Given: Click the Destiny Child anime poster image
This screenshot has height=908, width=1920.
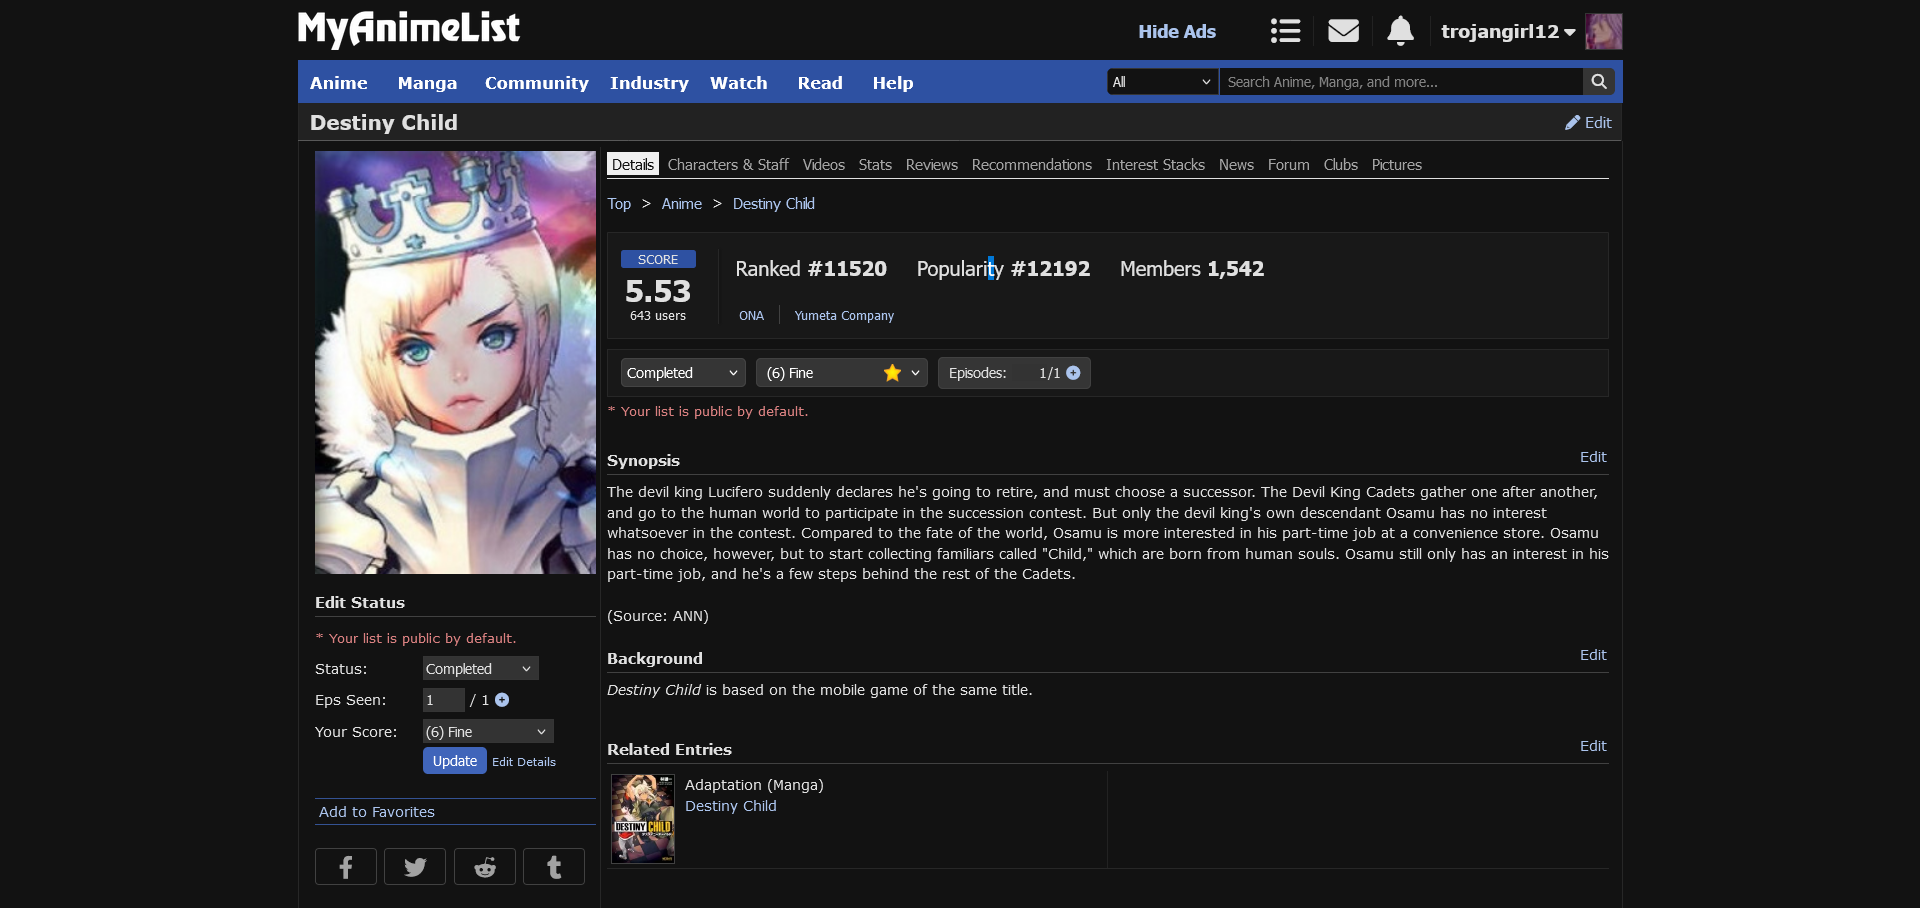Looking at the screenshot, I should click(455, 362).
